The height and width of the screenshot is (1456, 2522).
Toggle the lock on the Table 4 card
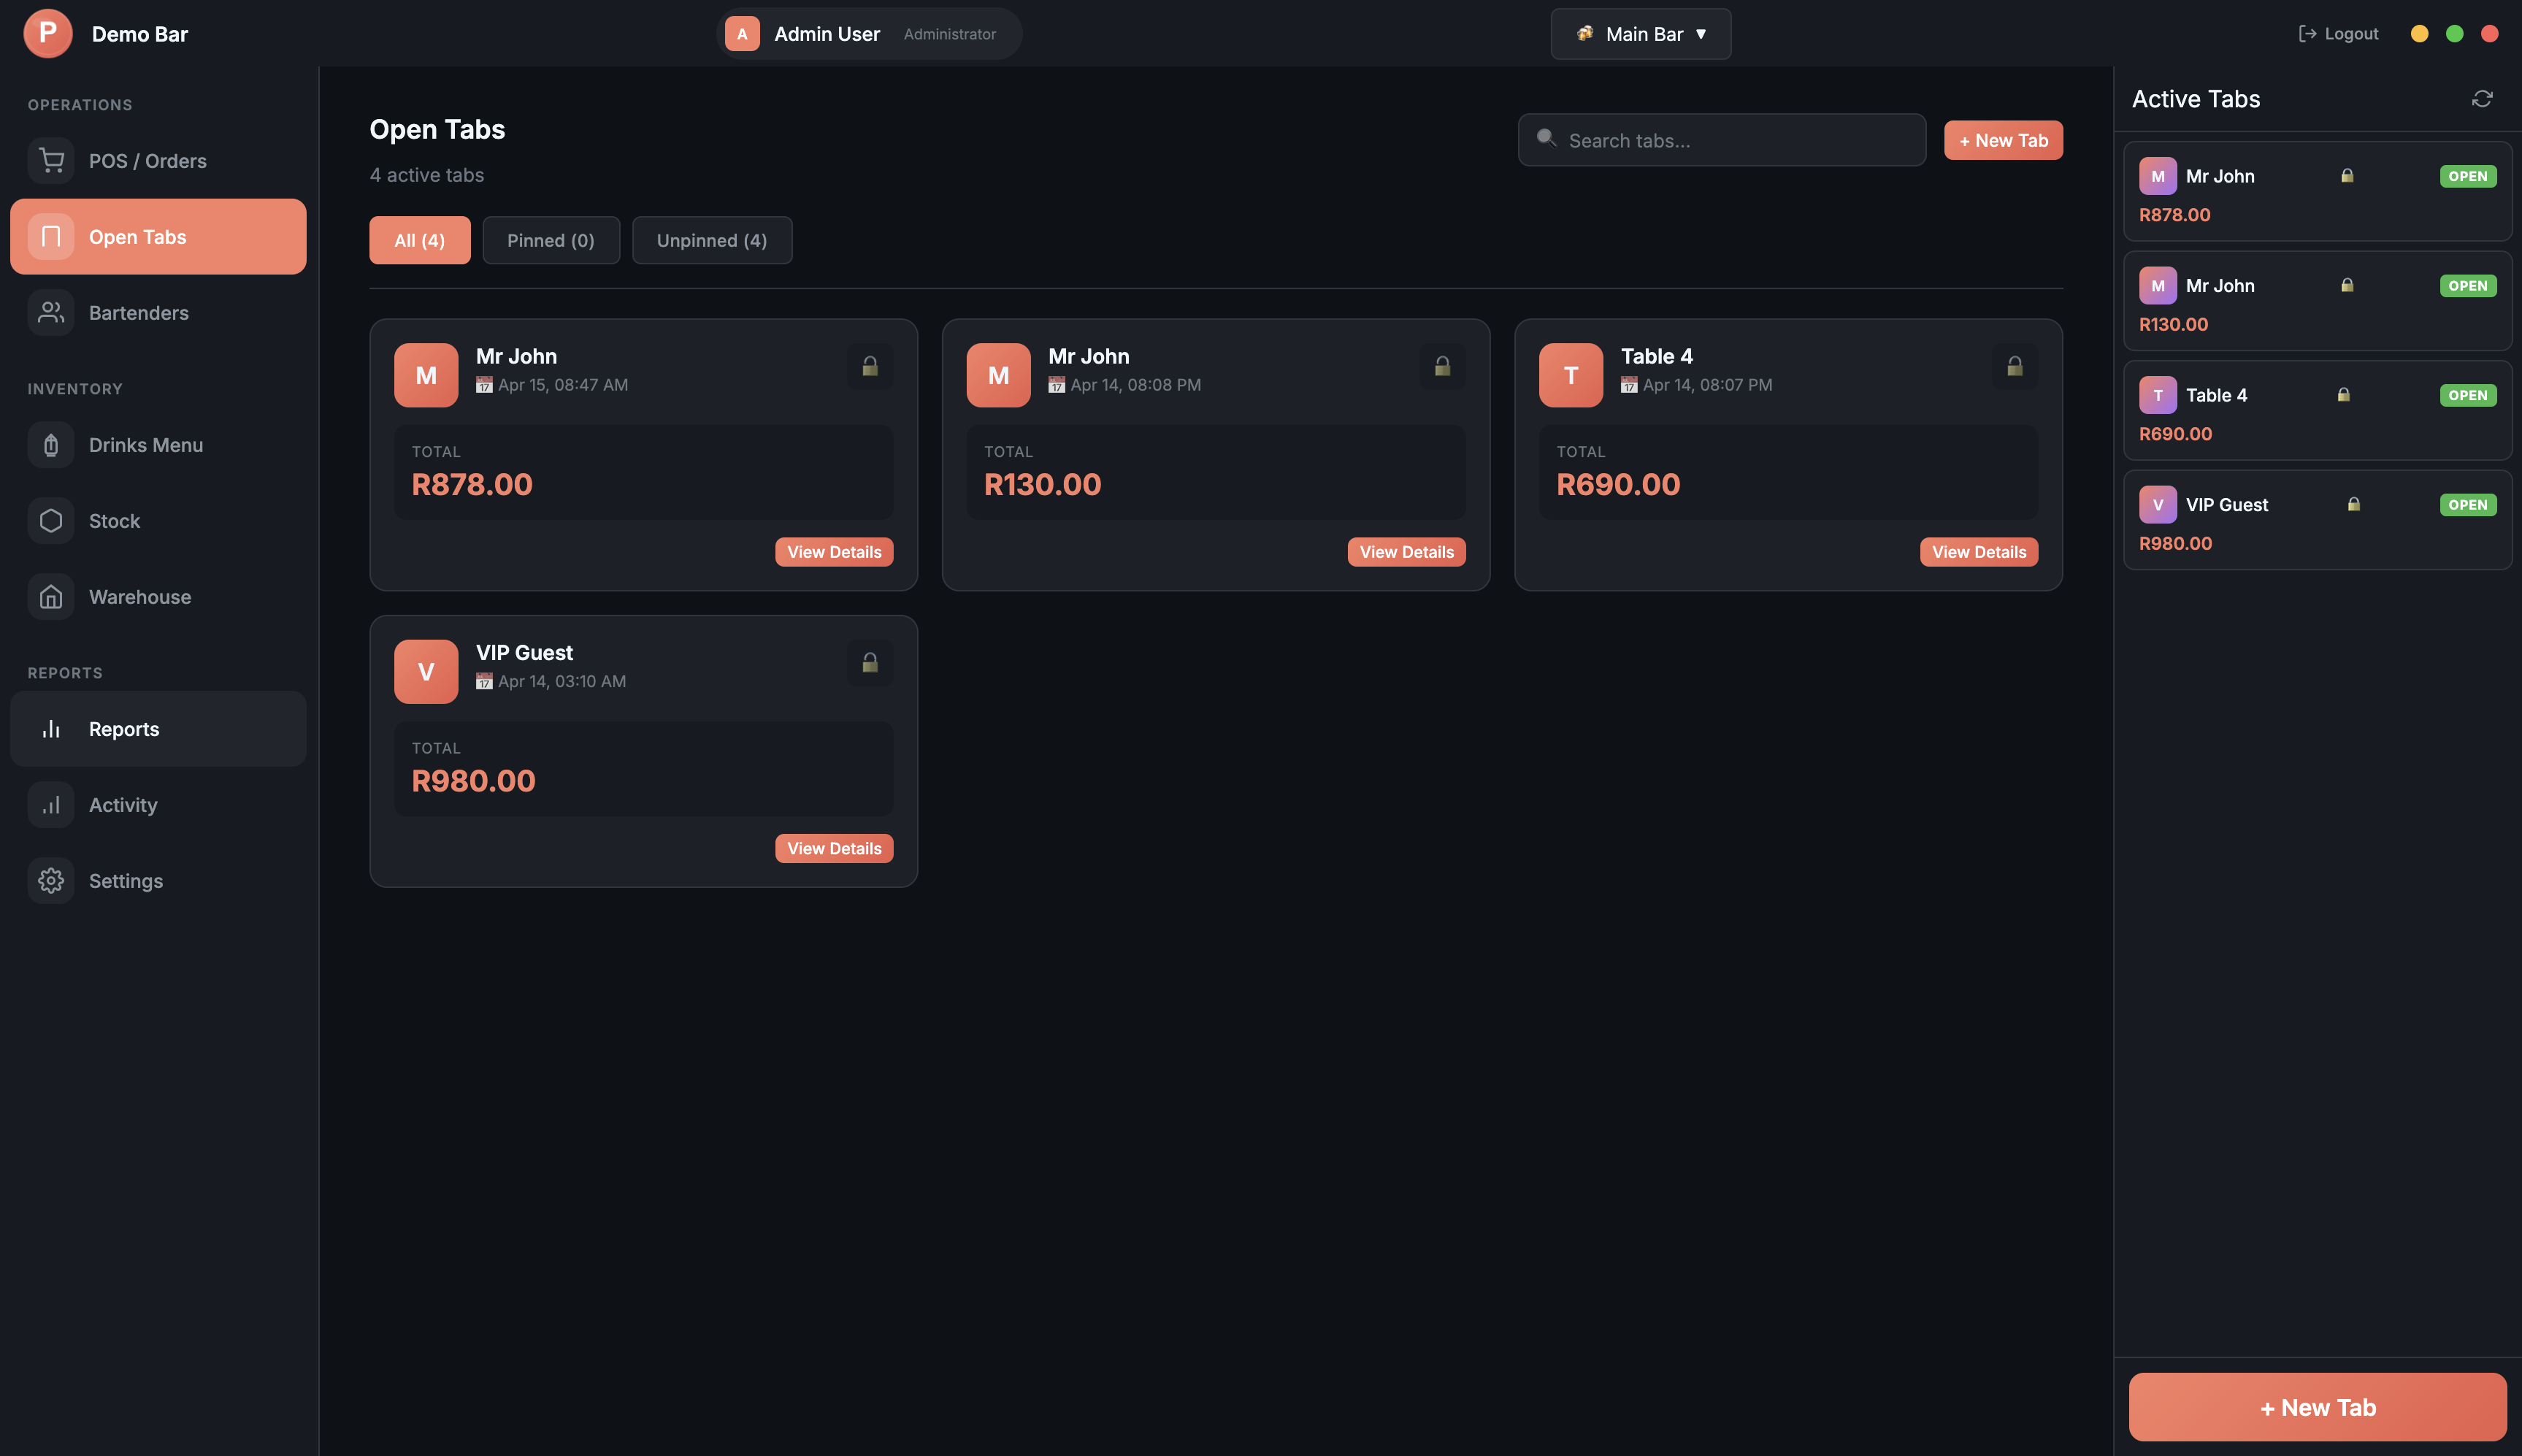point(2015,366)
